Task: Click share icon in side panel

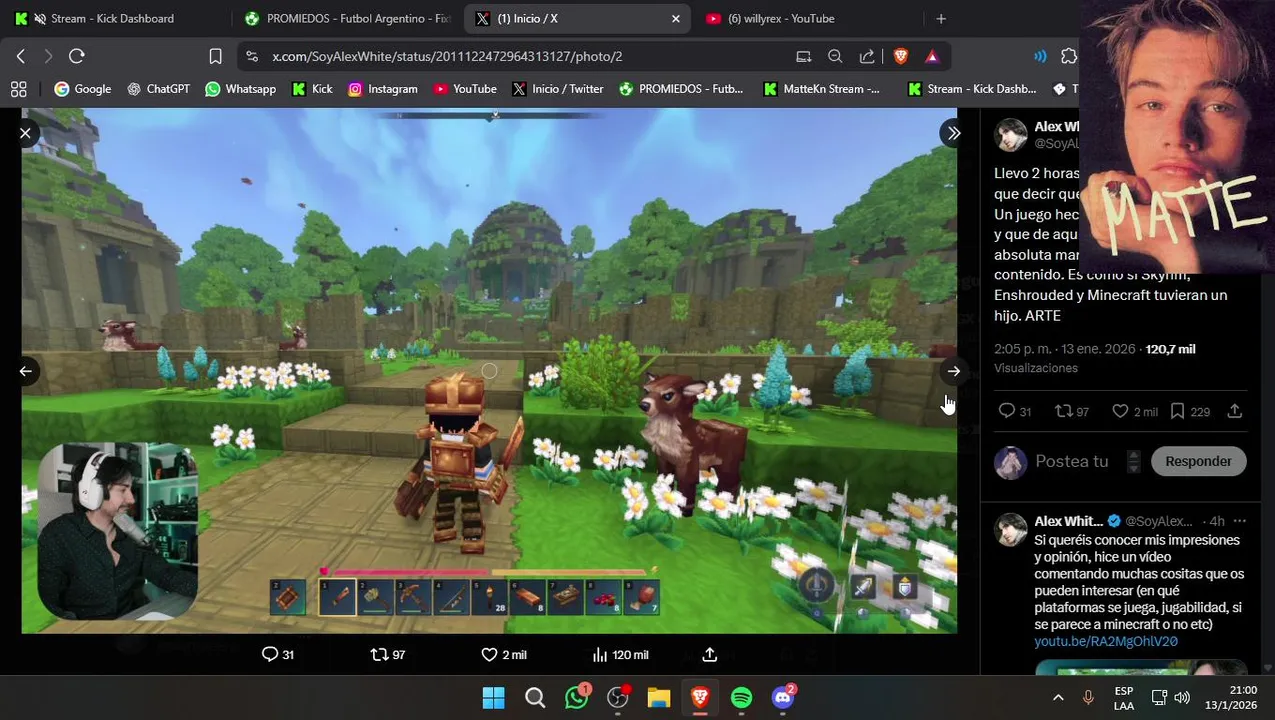Action: point(1235,411)
